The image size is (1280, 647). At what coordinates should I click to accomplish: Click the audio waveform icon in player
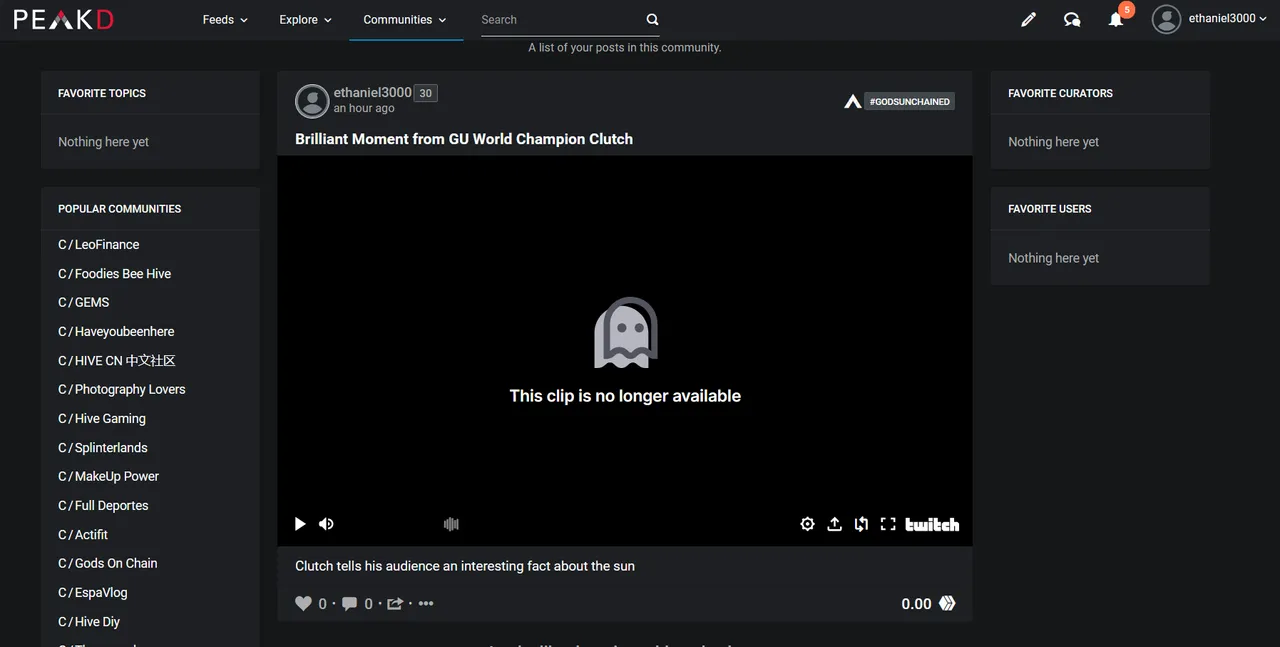[x=451, y=524]
